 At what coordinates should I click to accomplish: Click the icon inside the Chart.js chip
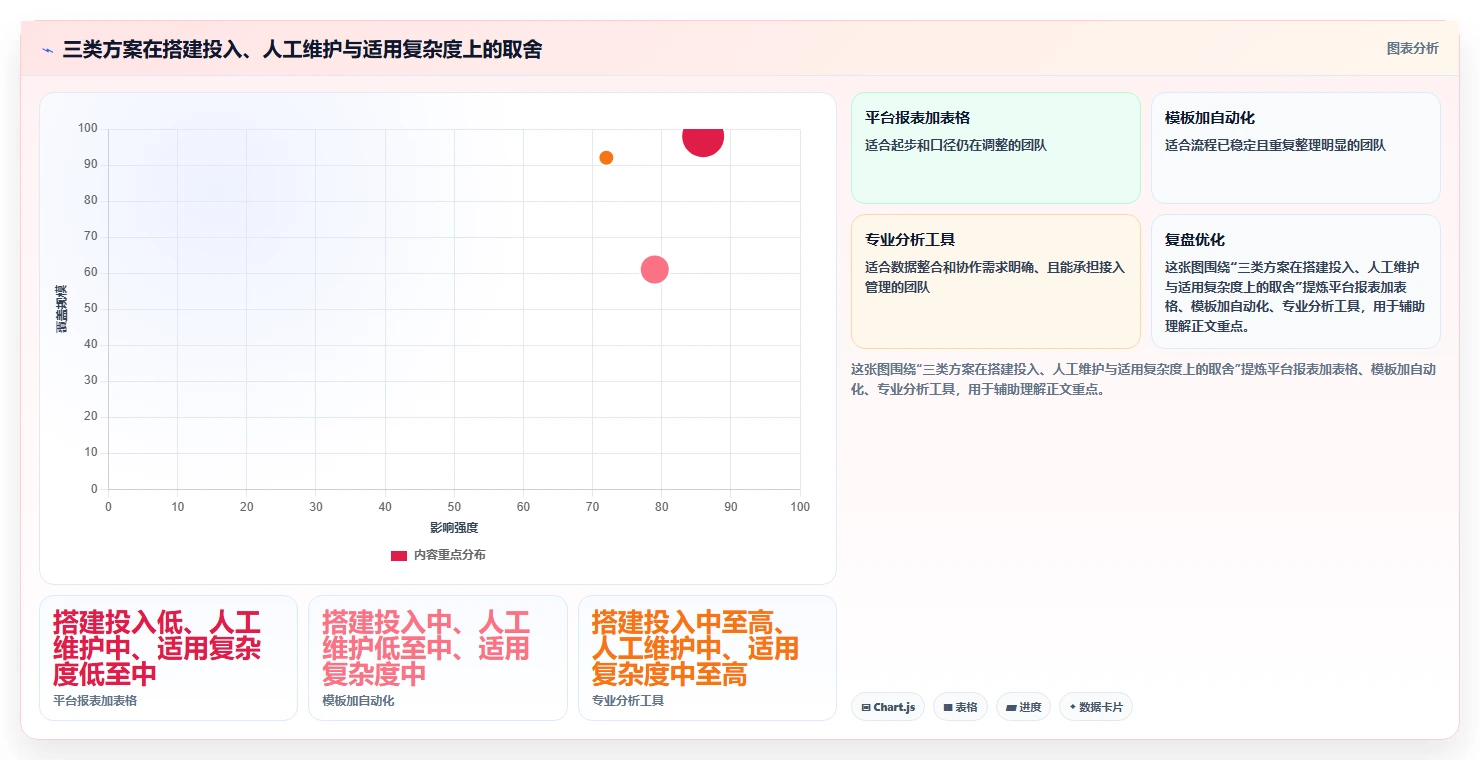coord(866,707)
